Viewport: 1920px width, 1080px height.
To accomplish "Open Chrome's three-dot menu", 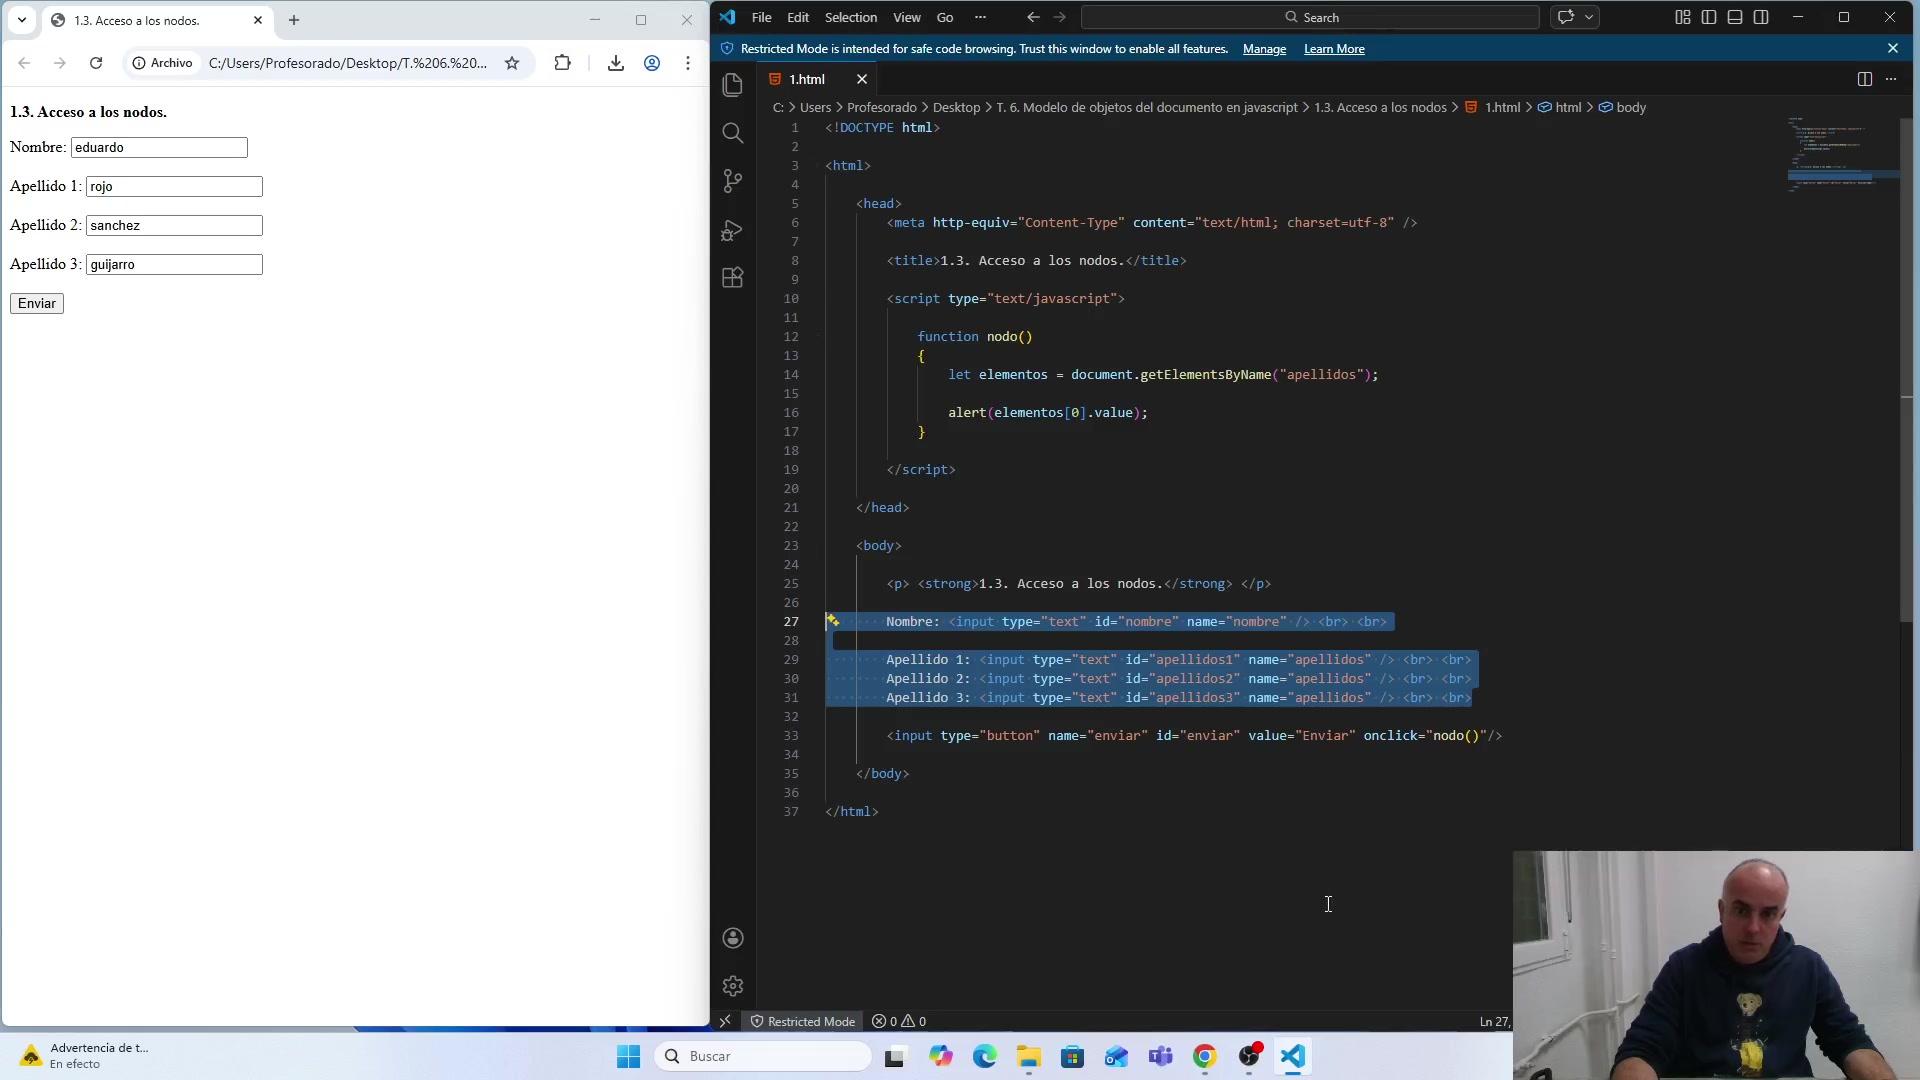I will (688, 63).
